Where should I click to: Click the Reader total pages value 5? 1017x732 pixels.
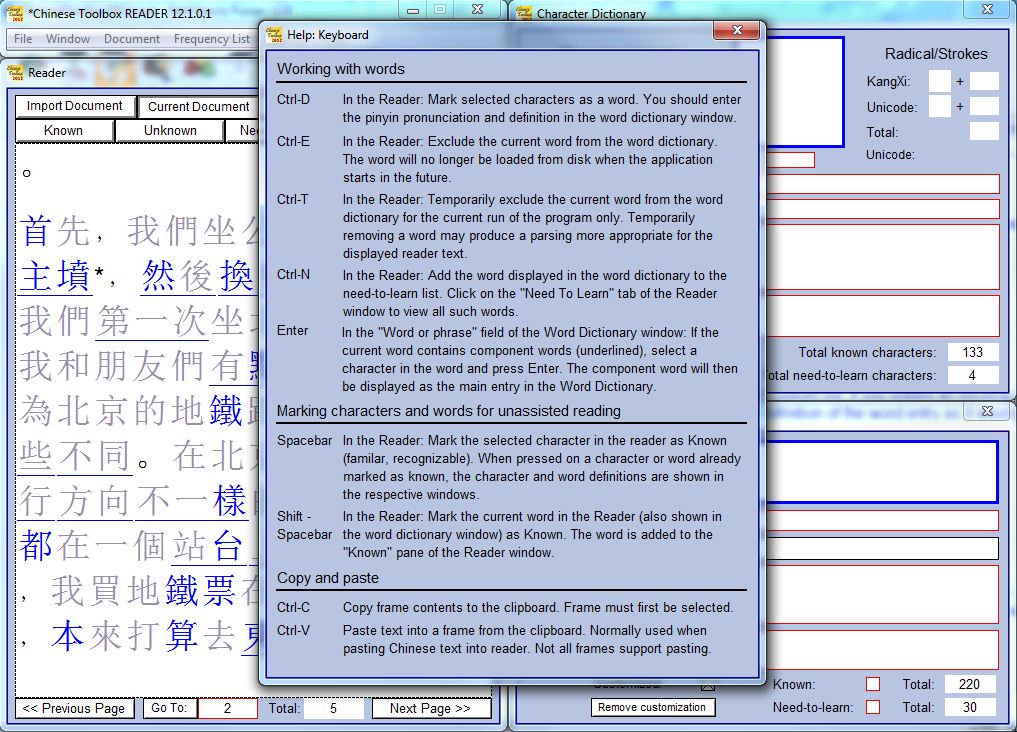click(333, 708)
